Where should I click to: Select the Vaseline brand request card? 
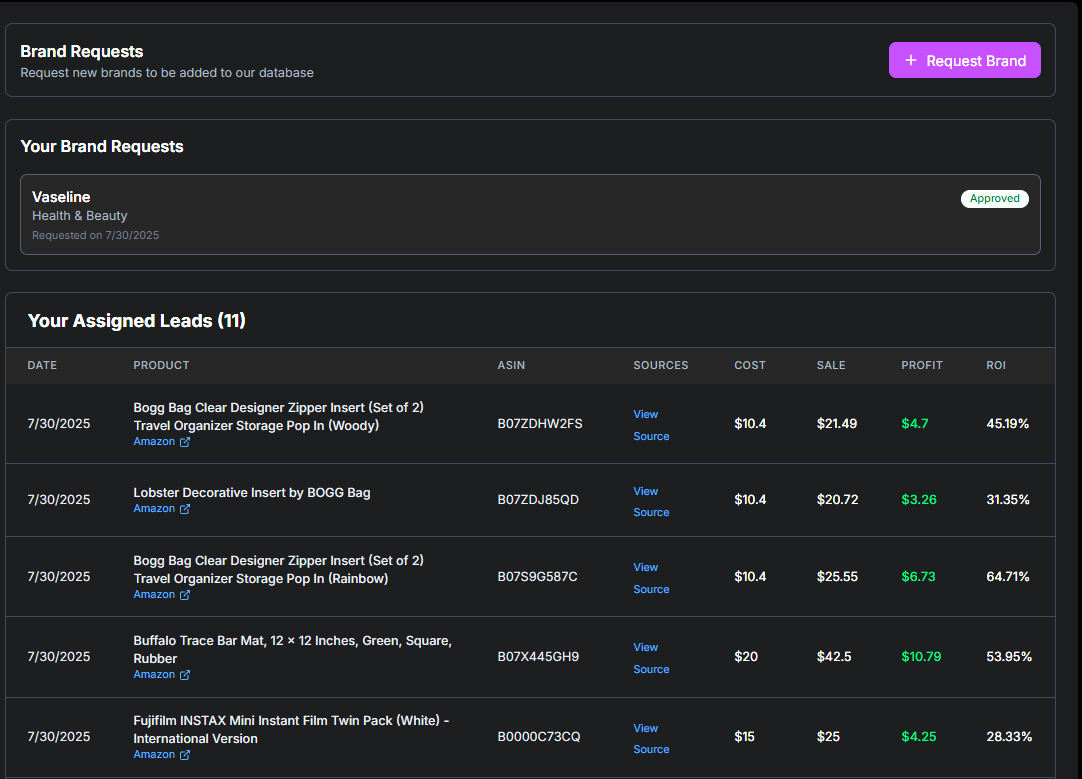click(x=530, y=215)
